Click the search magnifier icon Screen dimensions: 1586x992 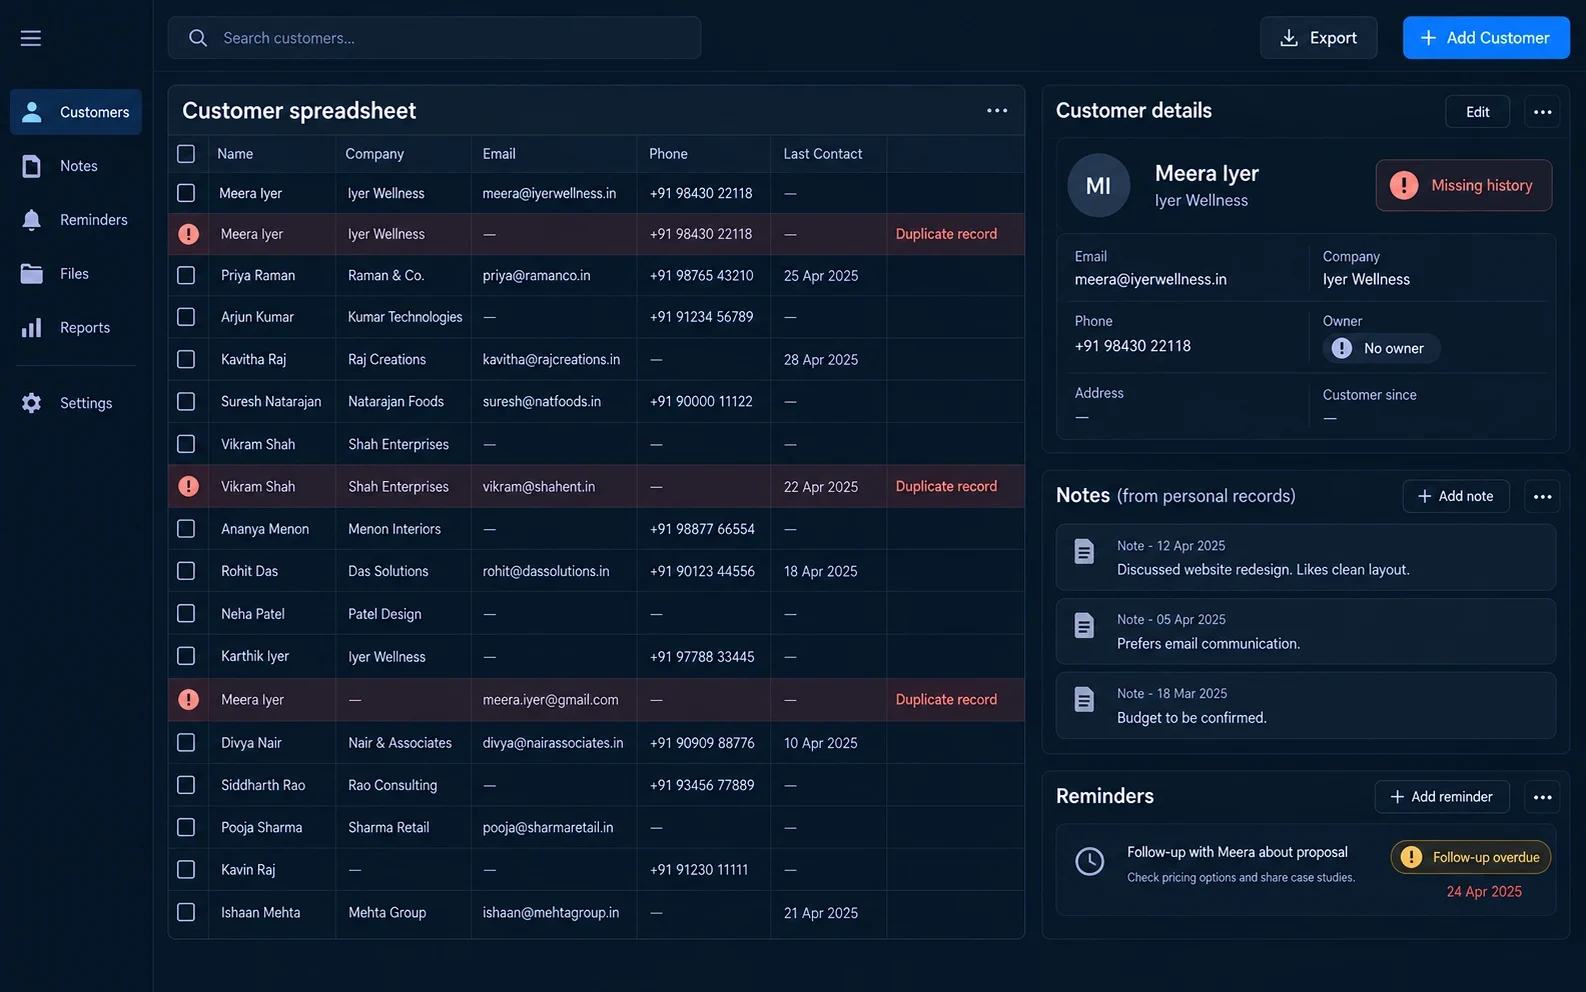click(198, 38)
